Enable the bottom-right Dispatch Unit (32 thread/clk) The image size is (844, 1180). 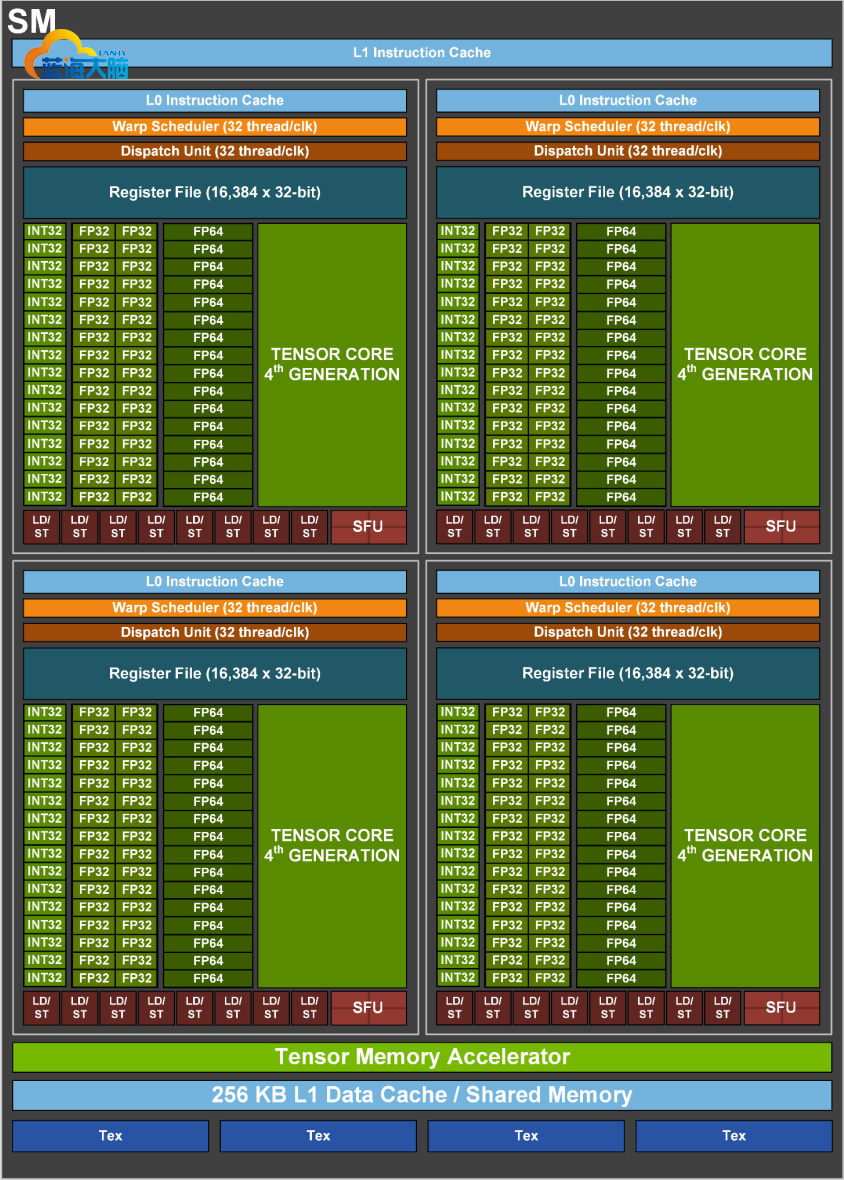[627, 632]
